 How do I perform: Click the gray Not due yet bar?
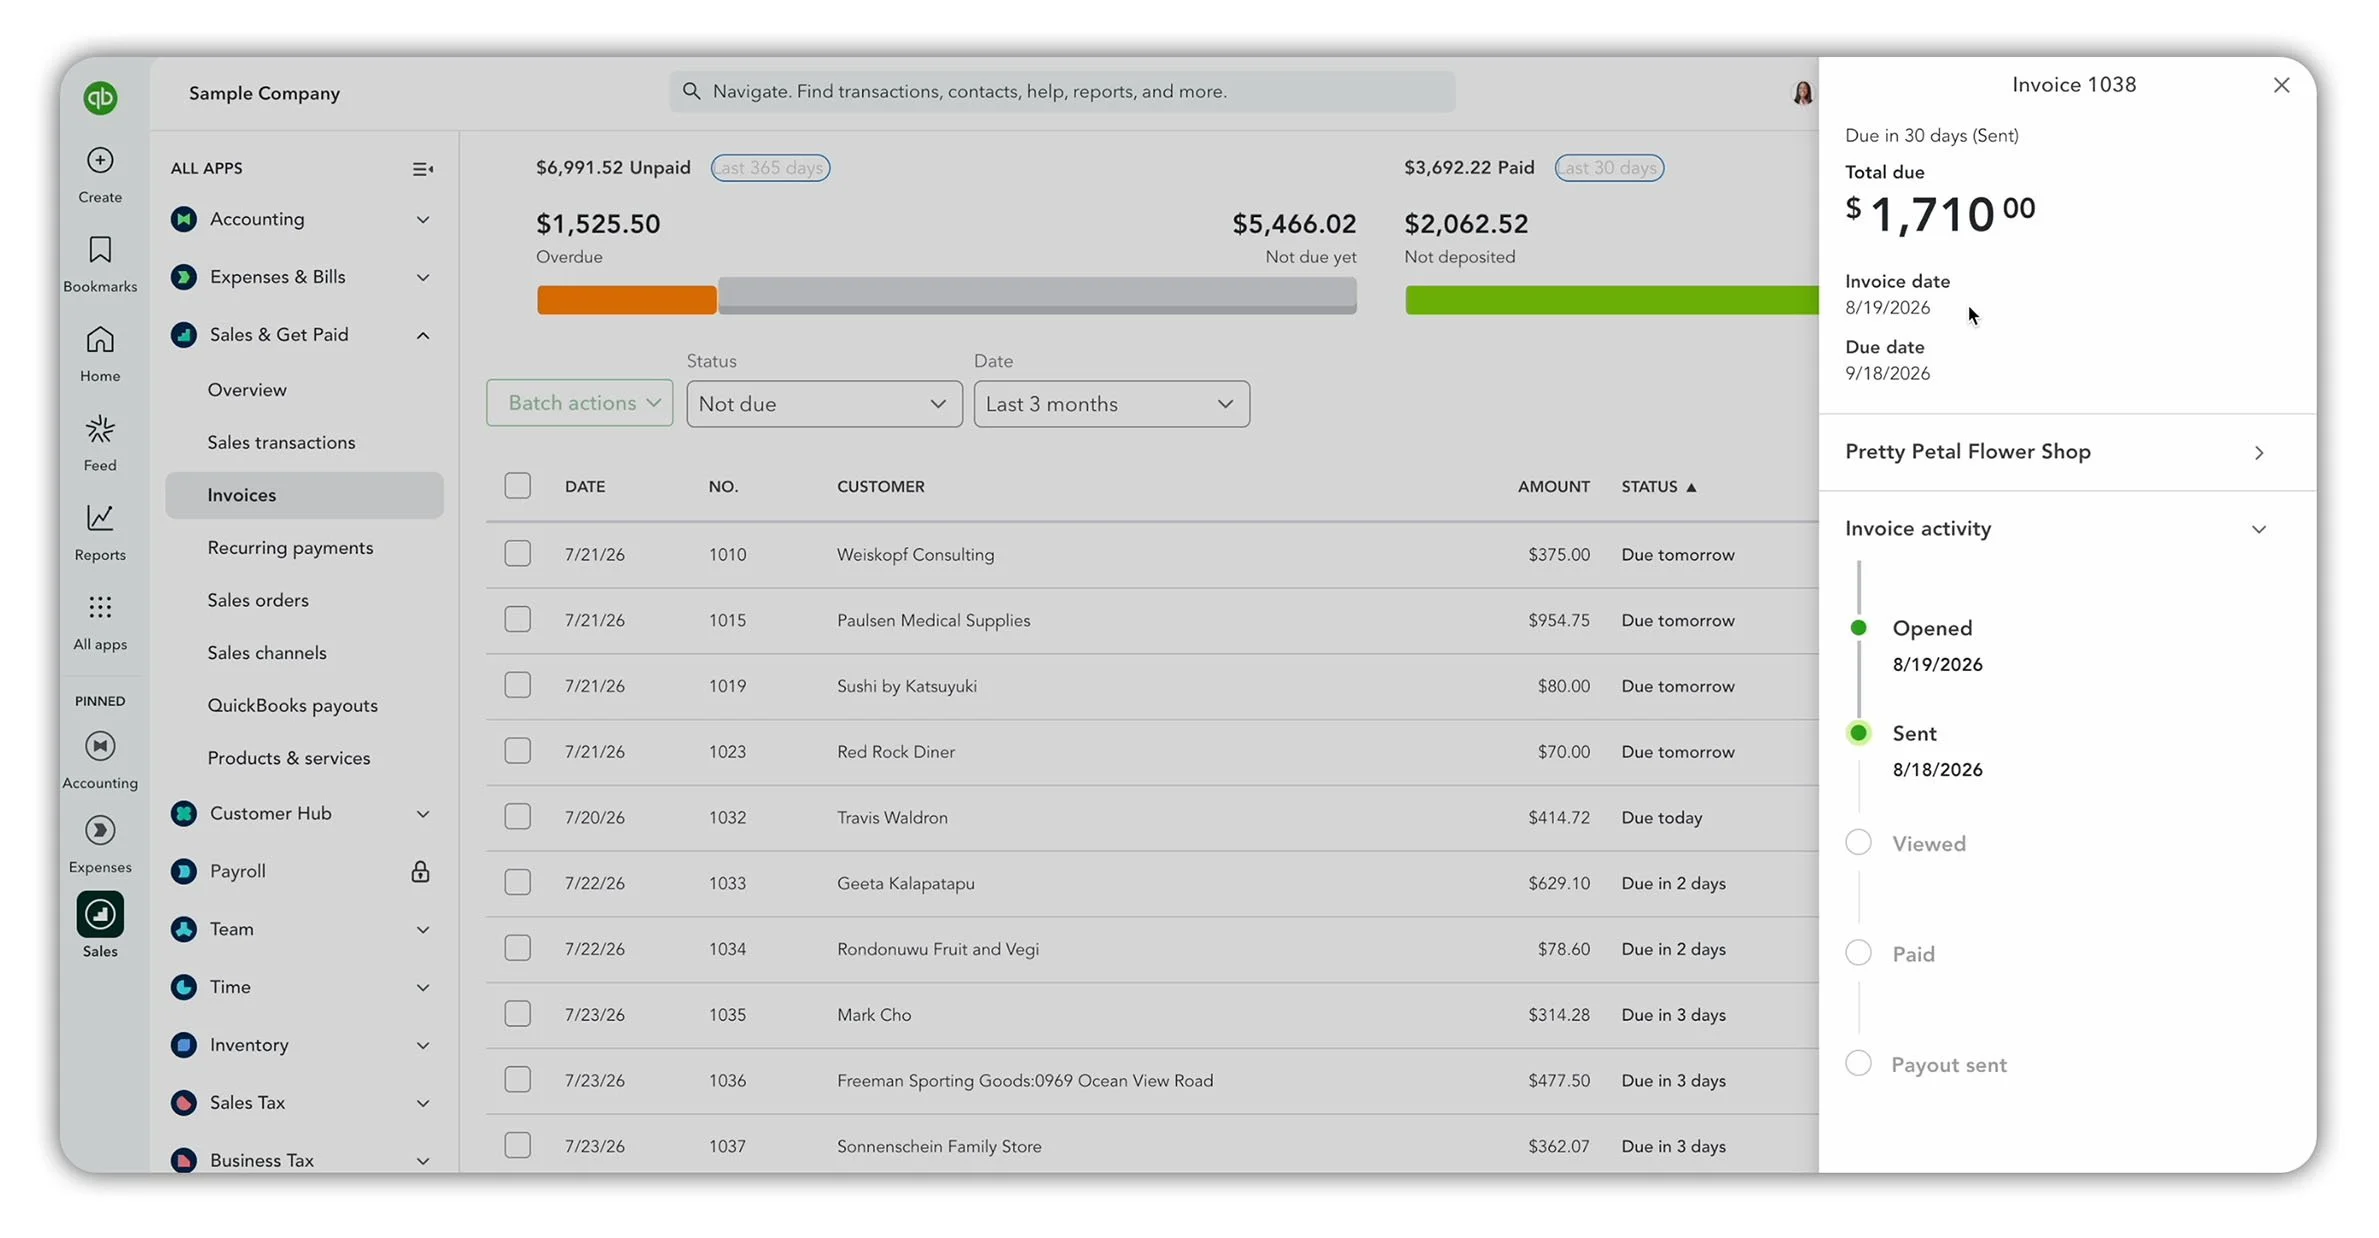[1037, 297]
